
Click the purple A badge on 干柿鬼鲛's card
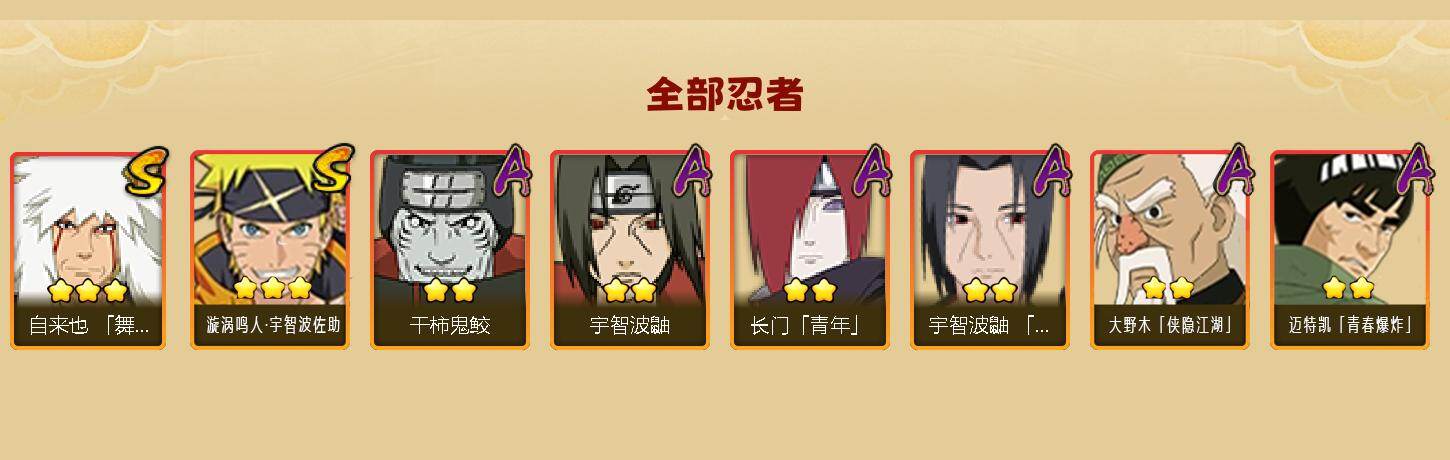513,169
